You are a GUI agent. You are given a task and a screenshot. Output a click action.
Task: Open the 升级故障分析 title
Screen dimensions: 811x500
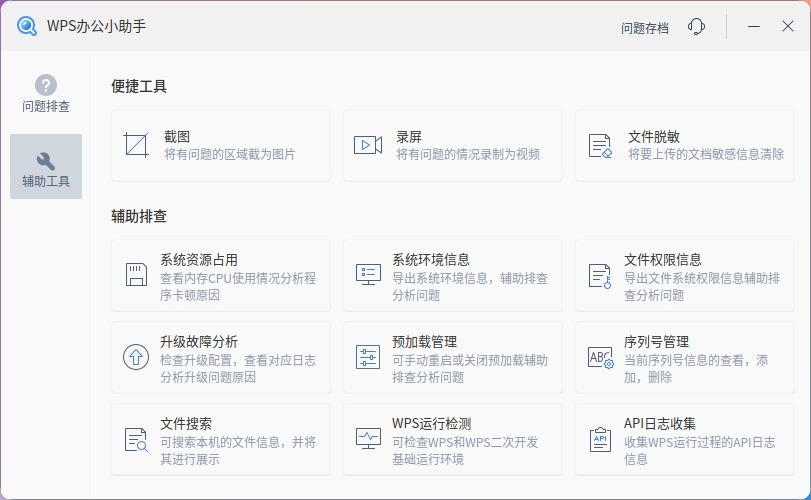point(199,342)
